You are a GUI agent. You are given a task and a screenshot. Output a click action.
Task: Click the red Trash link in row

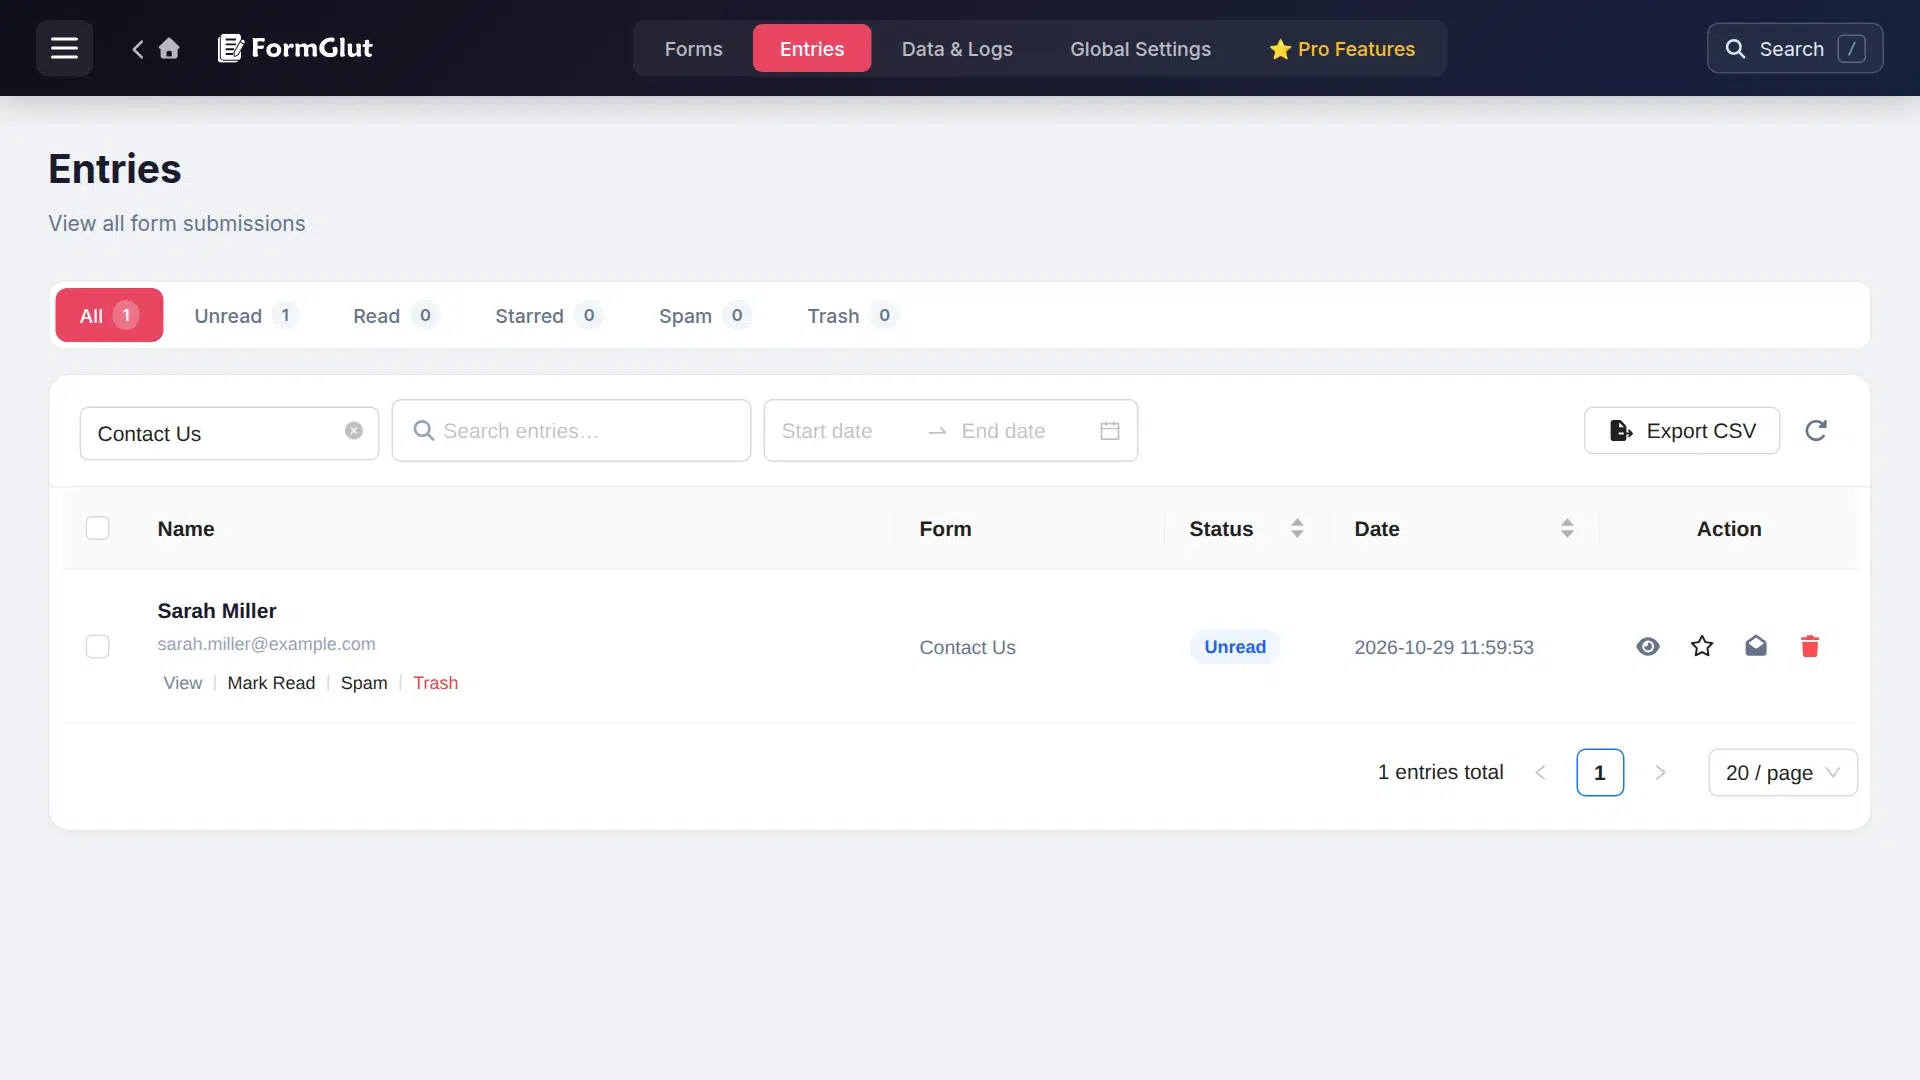pos(436,683)
